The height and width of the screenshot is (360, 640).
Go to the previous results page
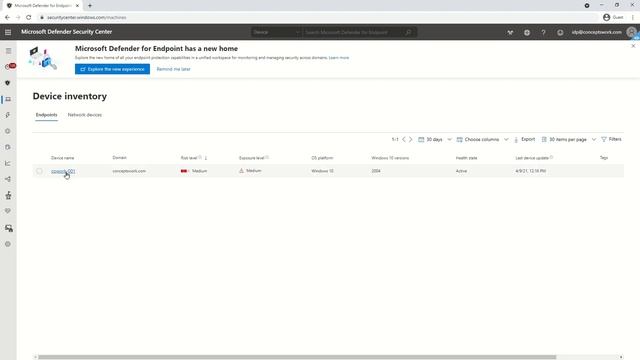[x=404, y=139]
